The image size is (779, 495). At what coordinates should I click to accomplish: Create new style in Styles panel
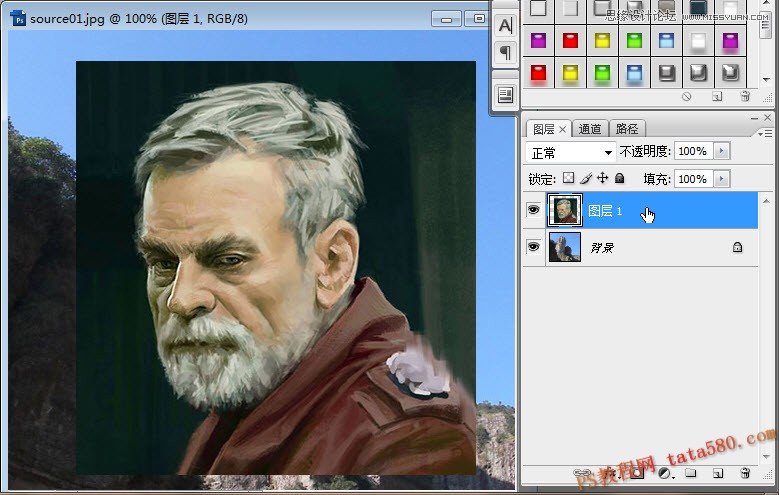717,96
